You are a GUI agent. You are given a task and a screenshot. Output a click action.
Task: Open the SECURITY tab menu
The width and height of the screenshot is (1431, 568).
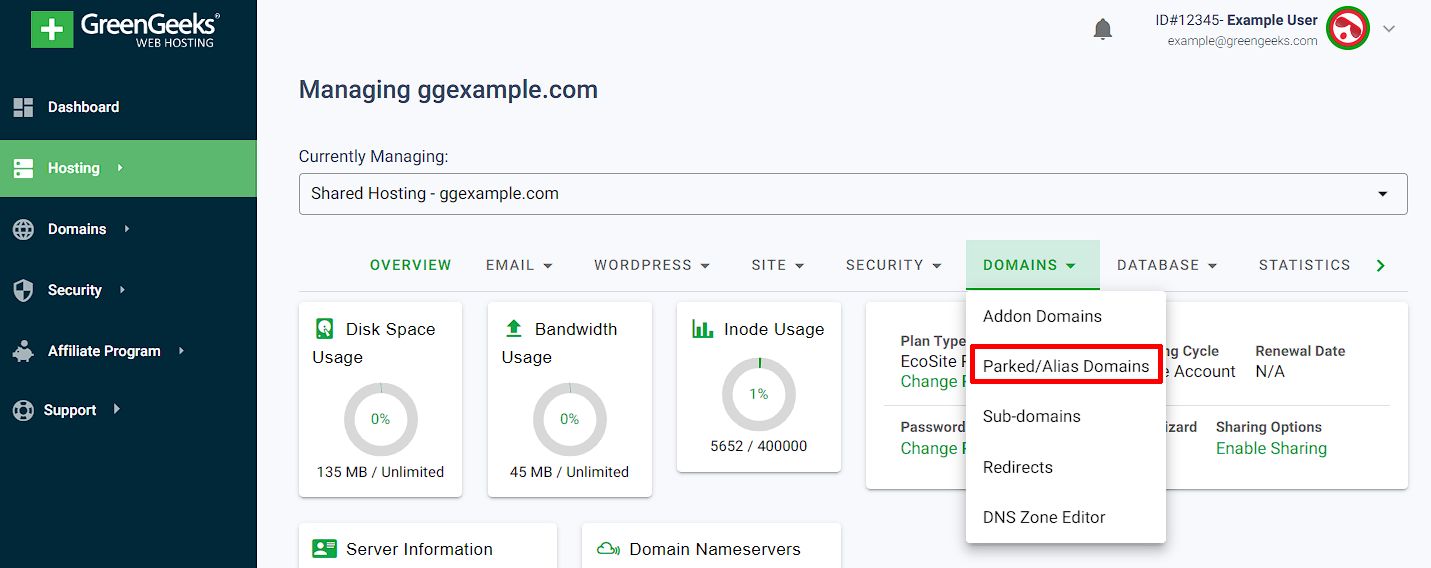click(x=894, y=265)
